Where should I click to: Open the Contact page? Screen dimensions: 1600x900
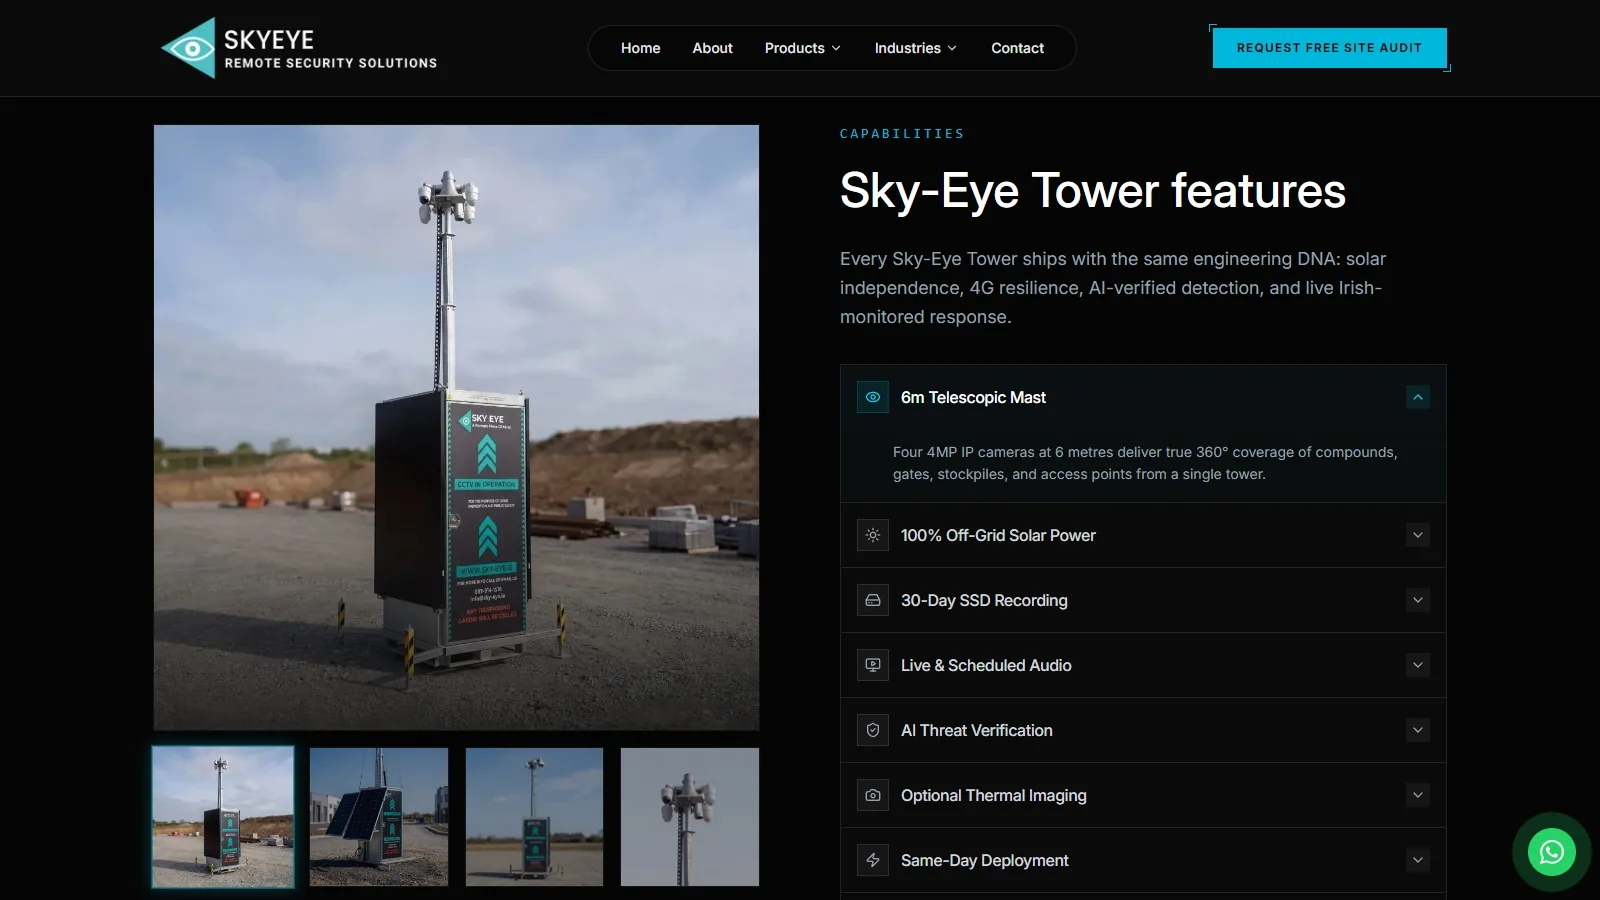click(1017, 48)
